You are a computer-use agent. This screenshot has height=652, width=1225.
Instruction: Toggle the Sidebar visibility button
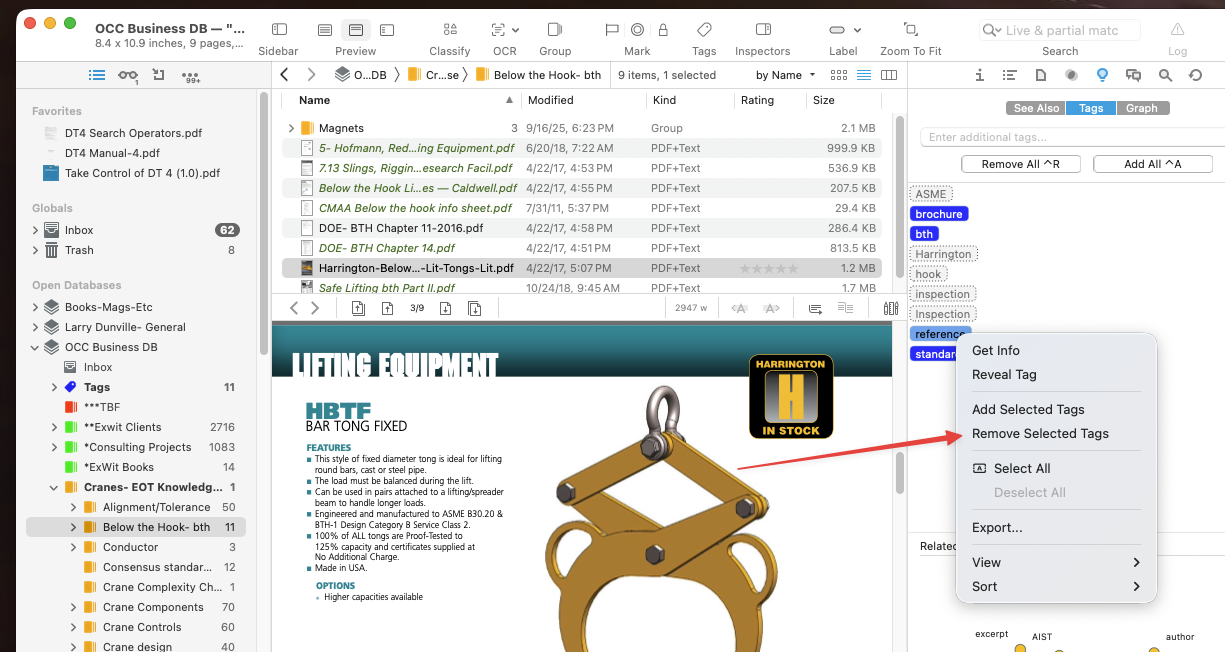279,30
